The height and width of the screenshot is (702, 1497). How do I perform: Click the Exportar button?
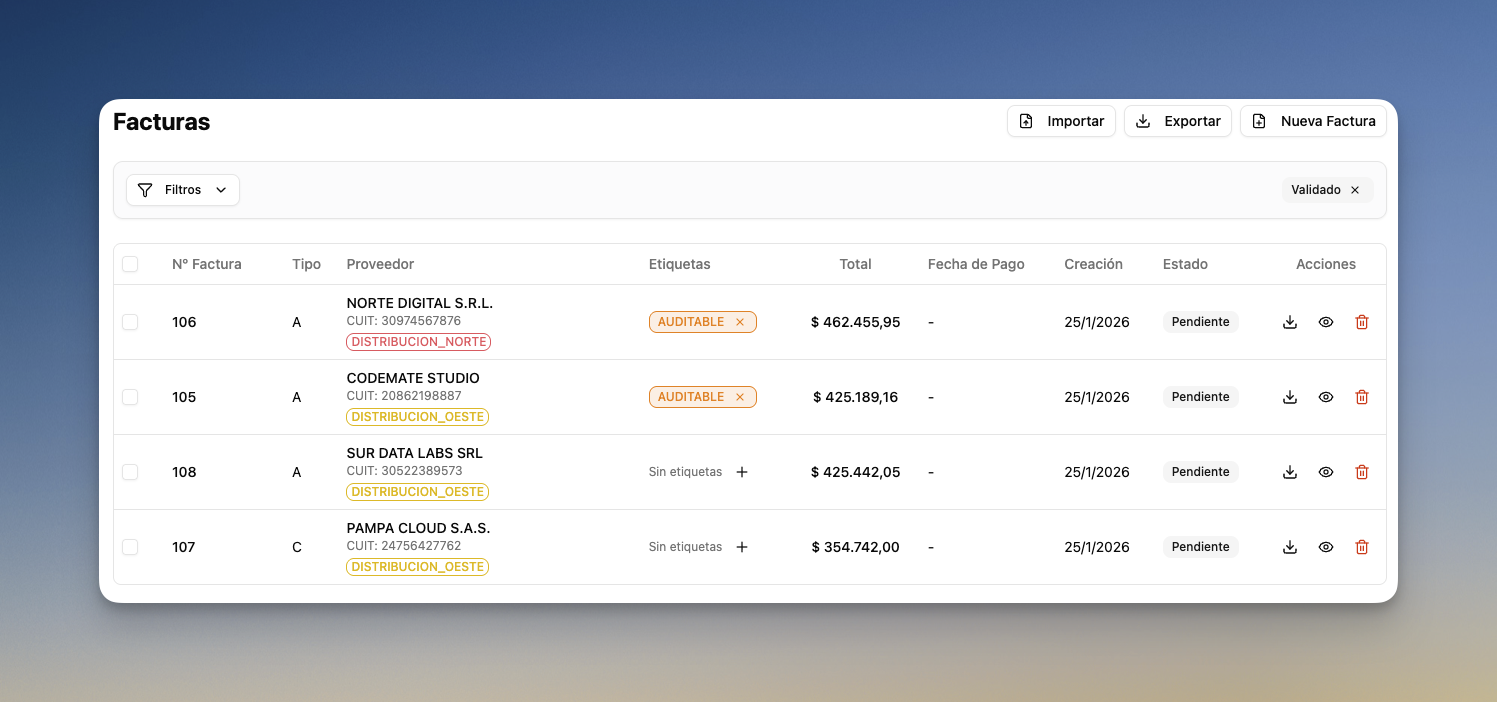click(1178, 121)
